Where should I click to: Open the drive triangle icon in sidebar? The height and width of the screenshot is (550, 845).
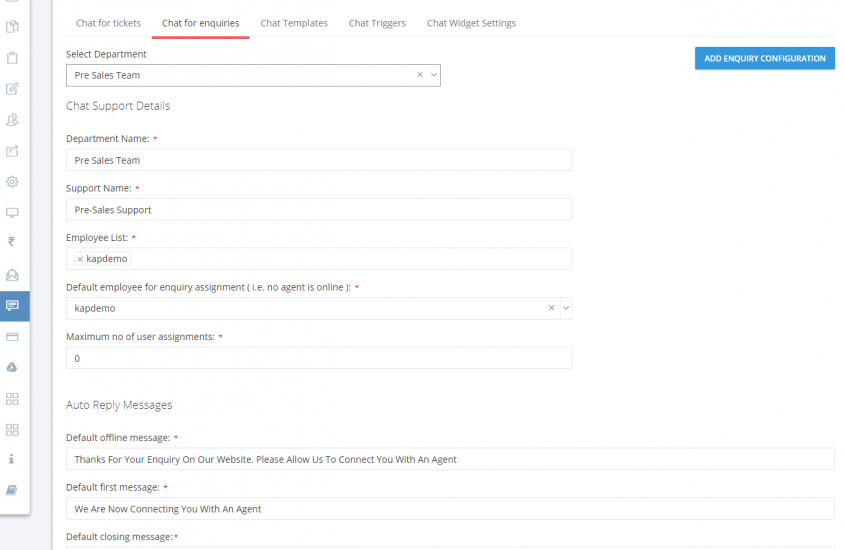[x=12, y=367]
